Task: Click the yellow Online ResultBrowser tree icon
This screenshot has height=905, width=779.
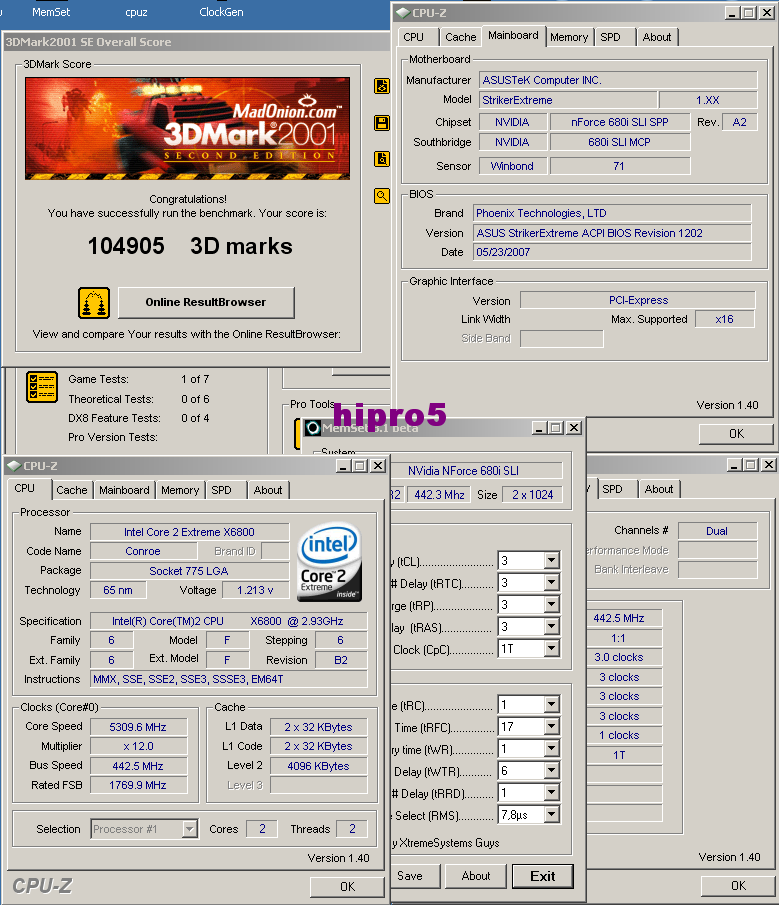Action: click(94, 303)
